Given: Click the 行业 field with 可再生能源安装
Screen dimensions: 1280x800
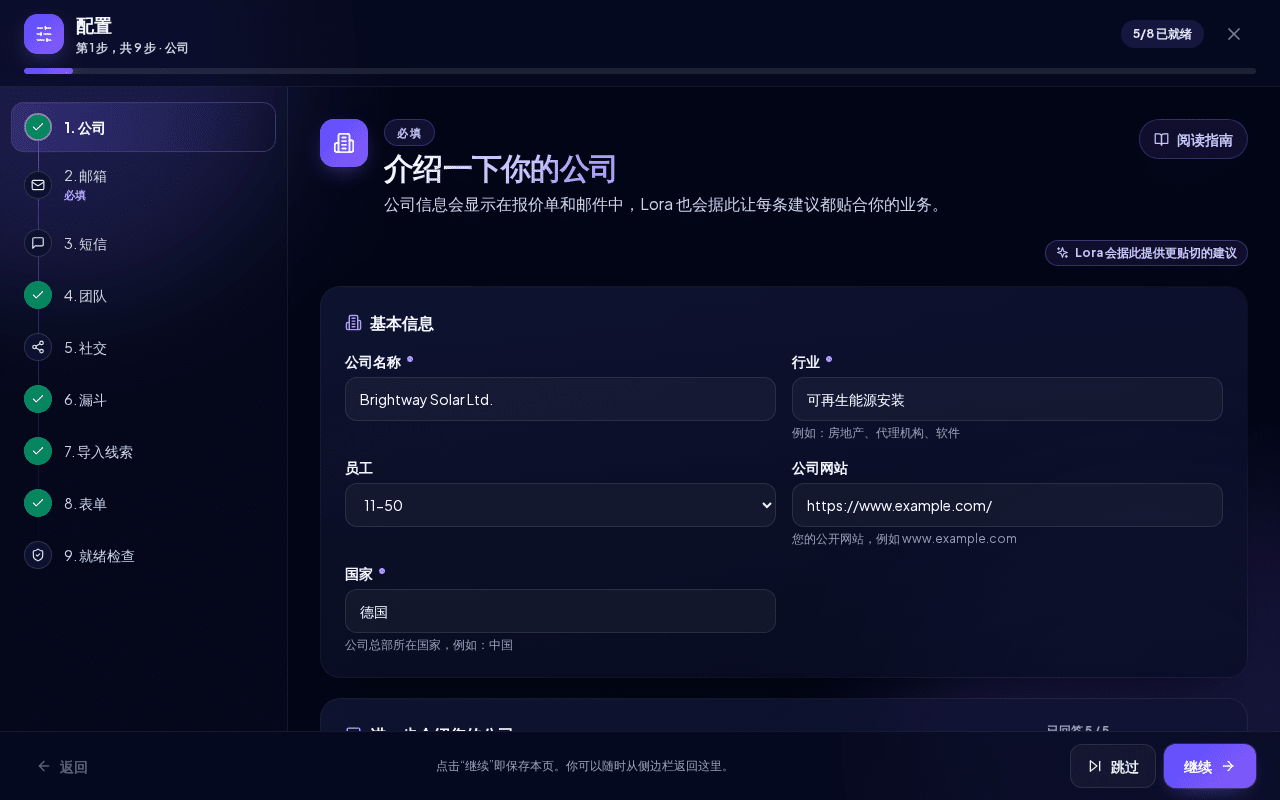Looking at the screenshot, I should click(x=1007, y=399).
